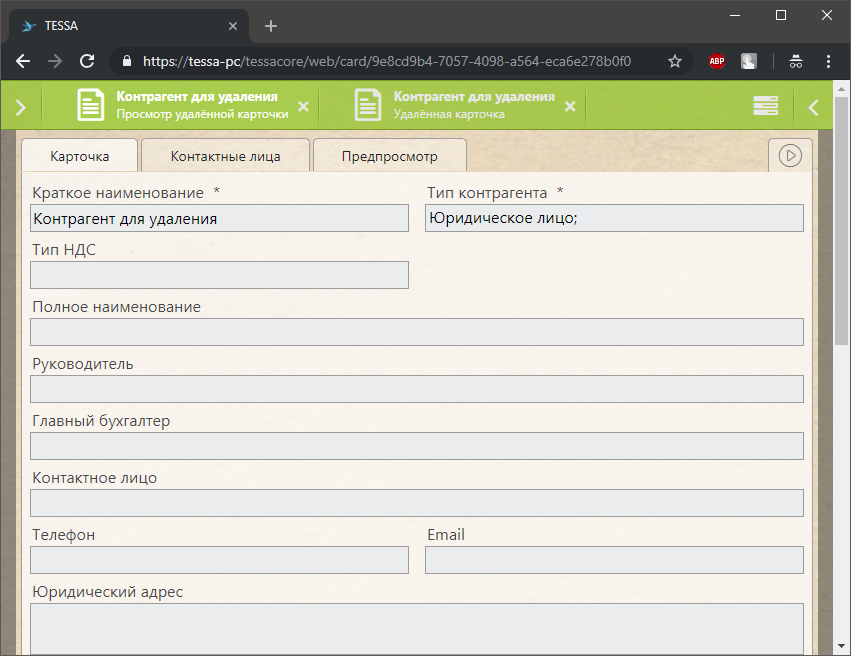Expand the right sidebar chevron
Screen dimensions: 851x656
pos(813,108)
